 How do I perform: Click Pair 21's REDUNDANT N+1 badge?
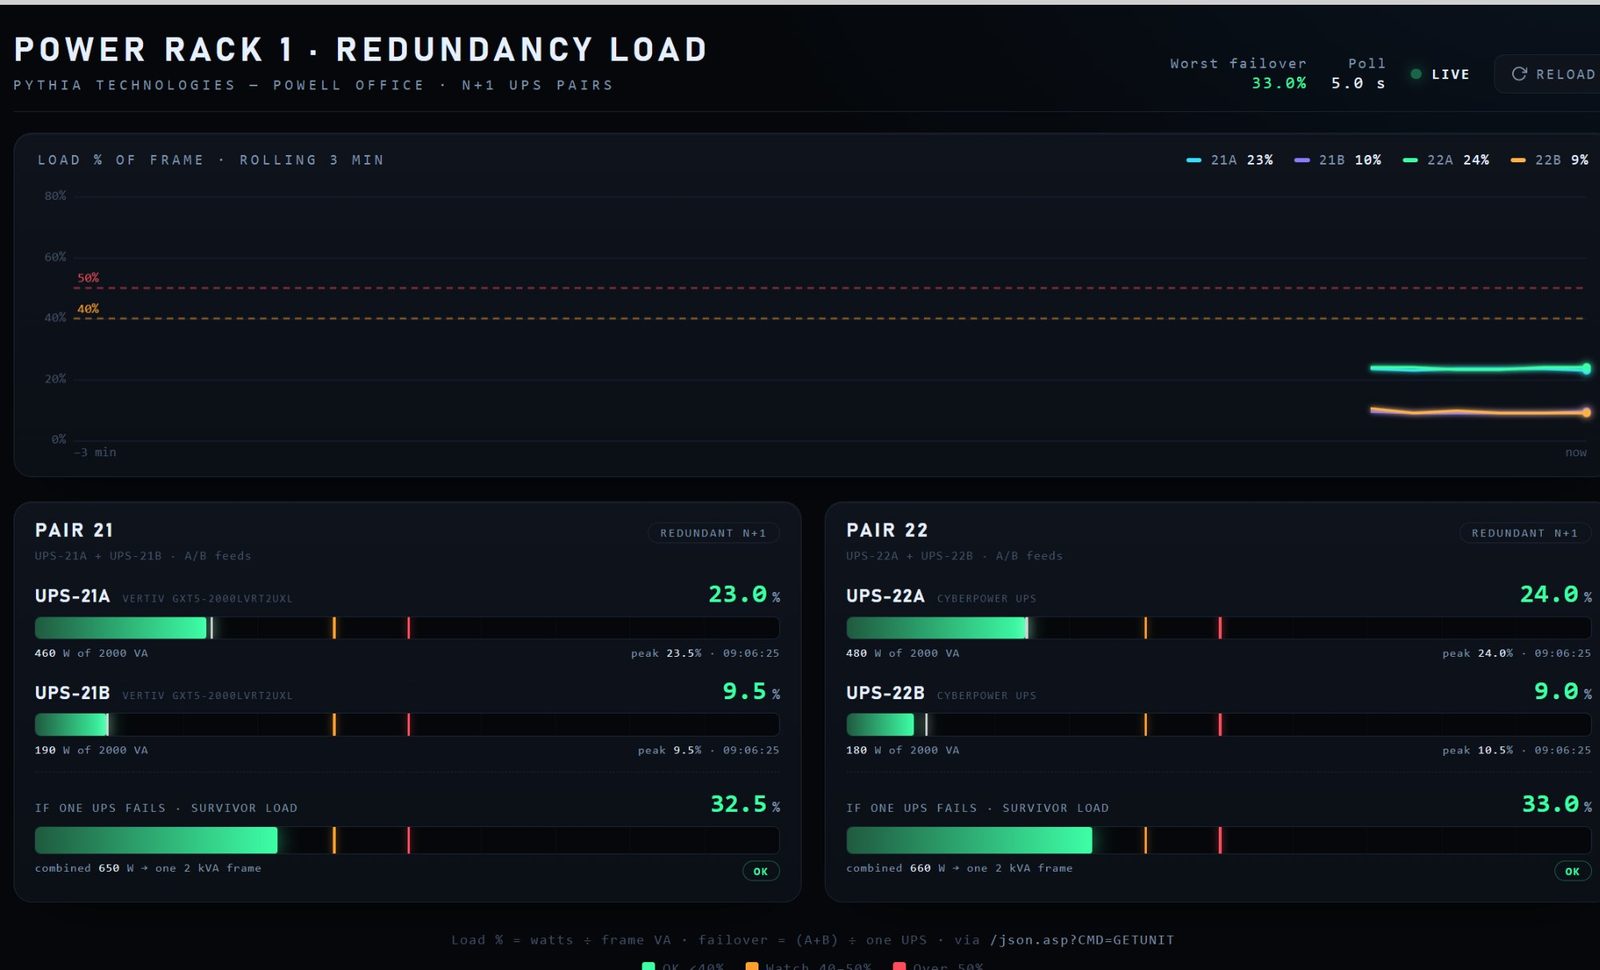(x=713, y=533)
